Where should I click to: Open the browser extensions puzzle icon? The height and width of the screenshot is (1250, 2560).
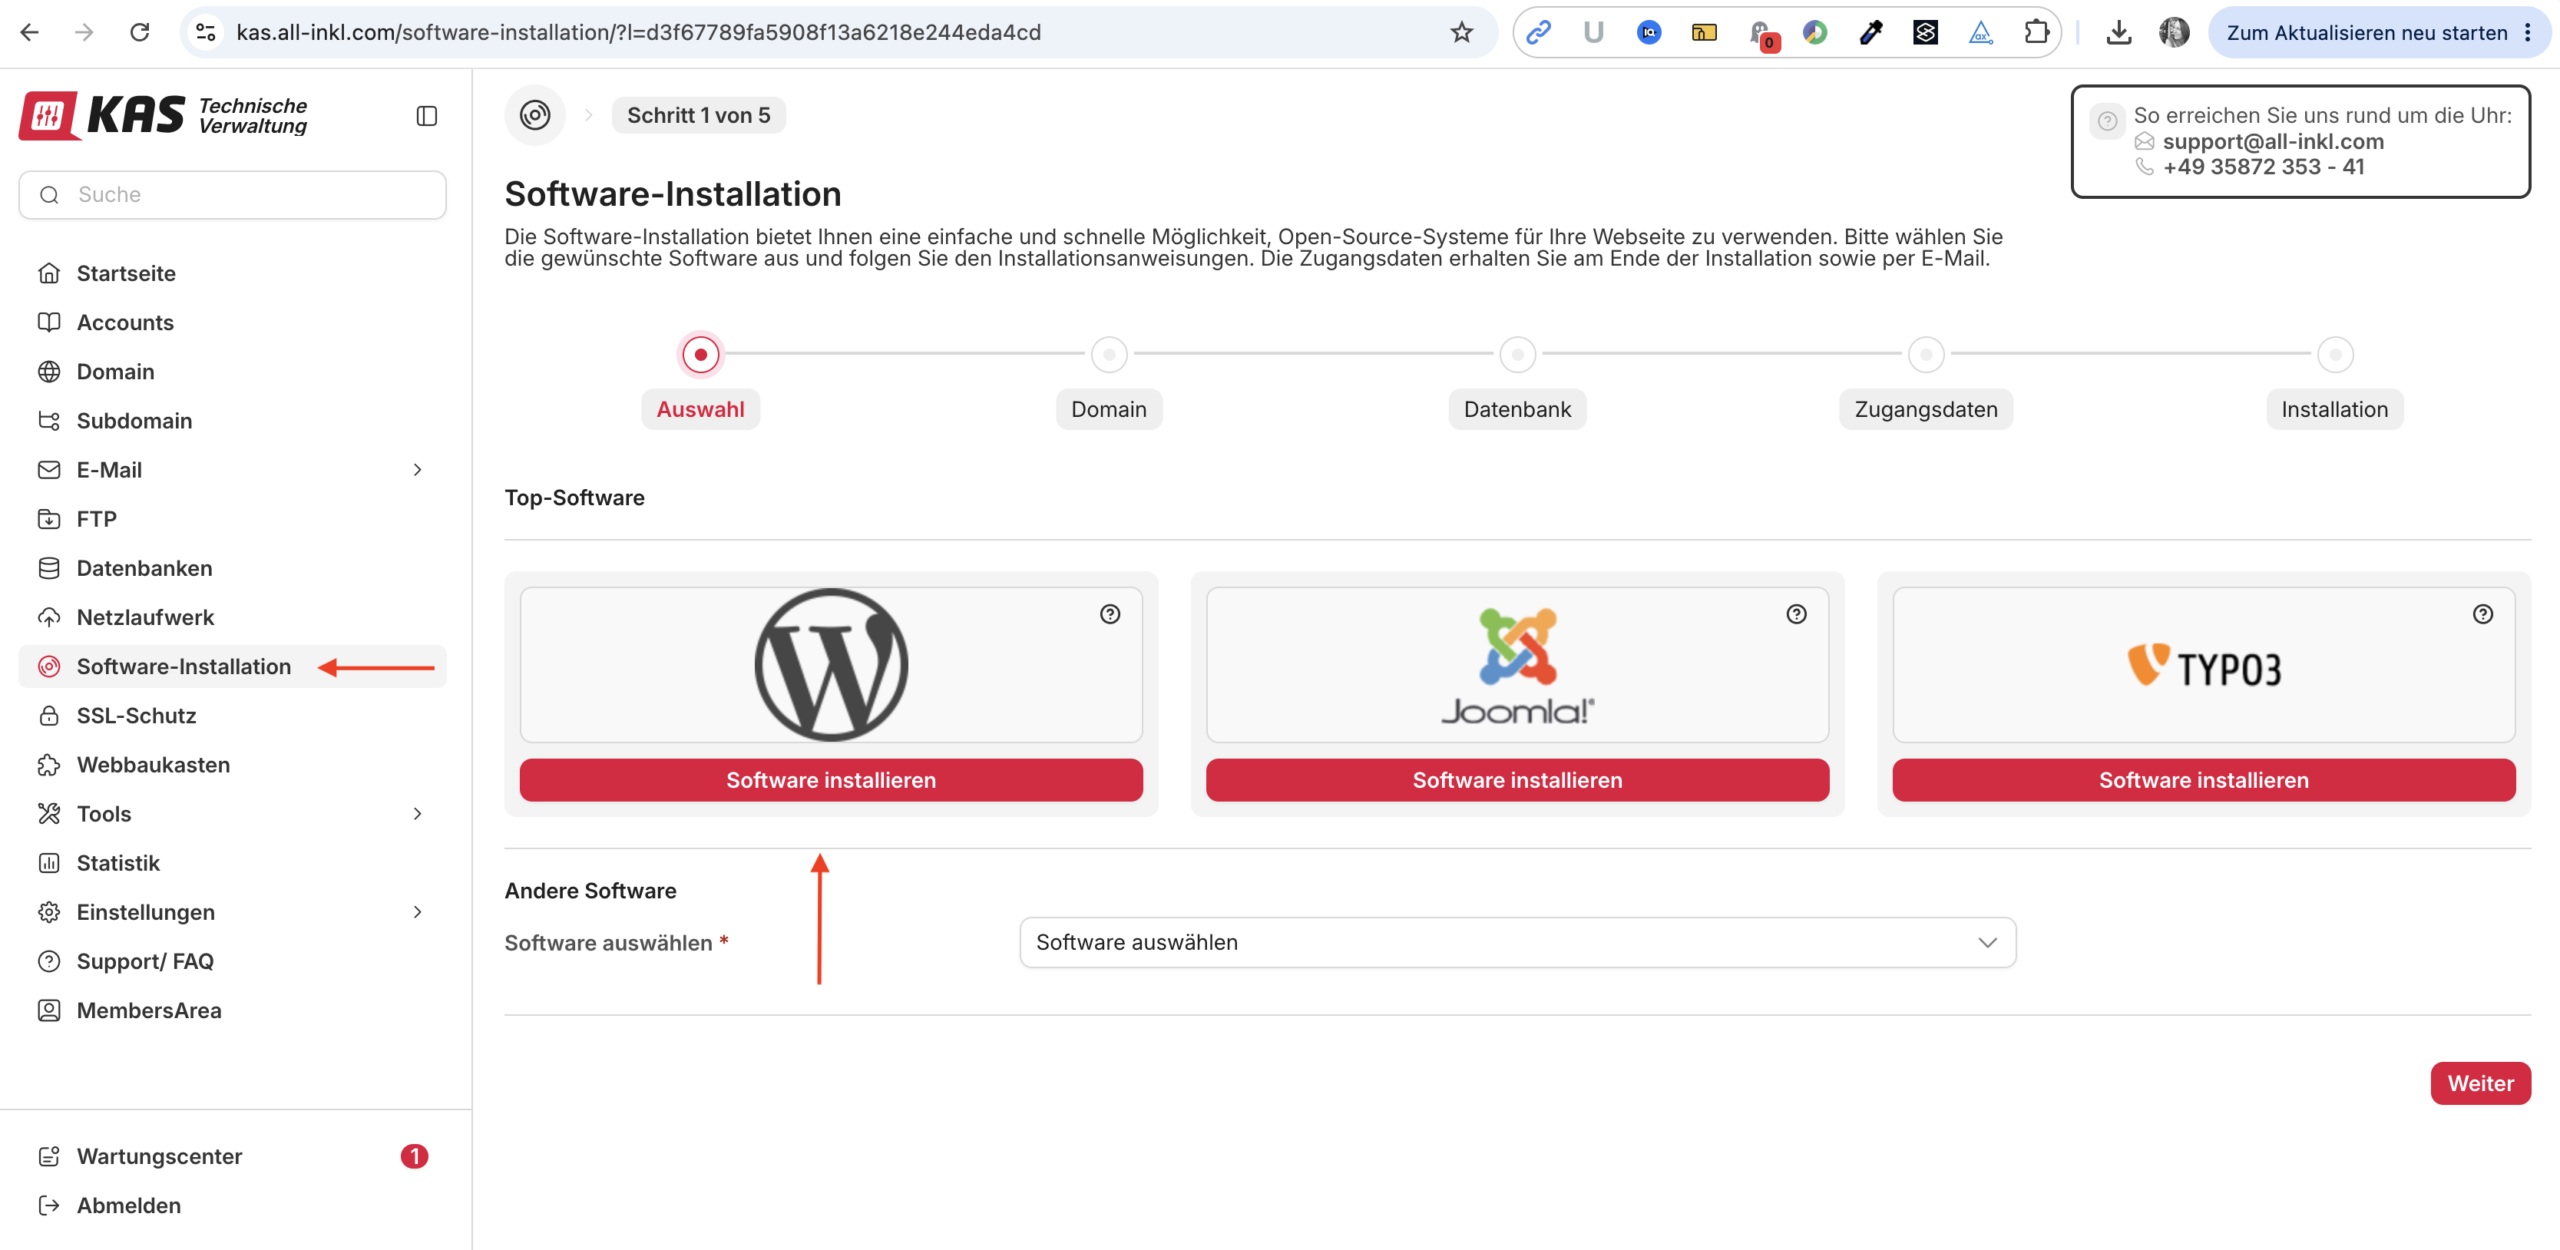(x=2036, y=32)
